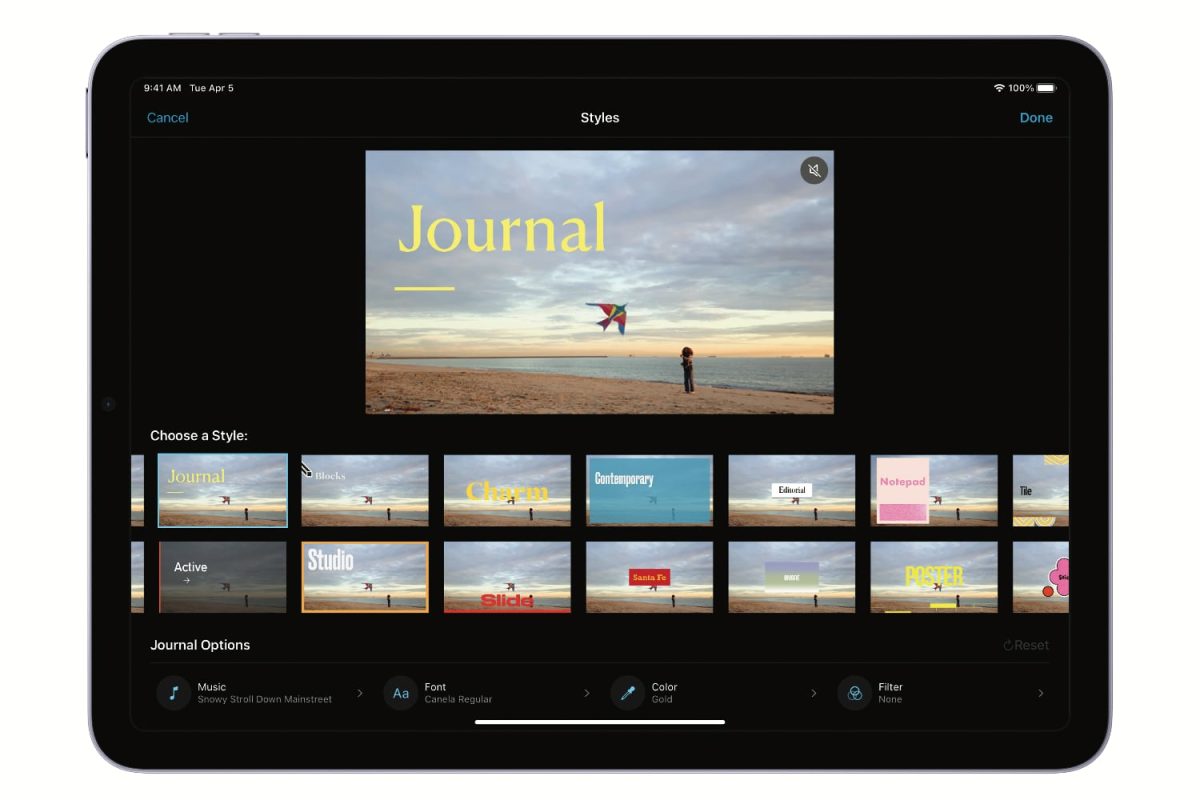Viewport: 1200px width, 800px height.
Task: Click the Color eyedropper icon
Action: [627, 693]
